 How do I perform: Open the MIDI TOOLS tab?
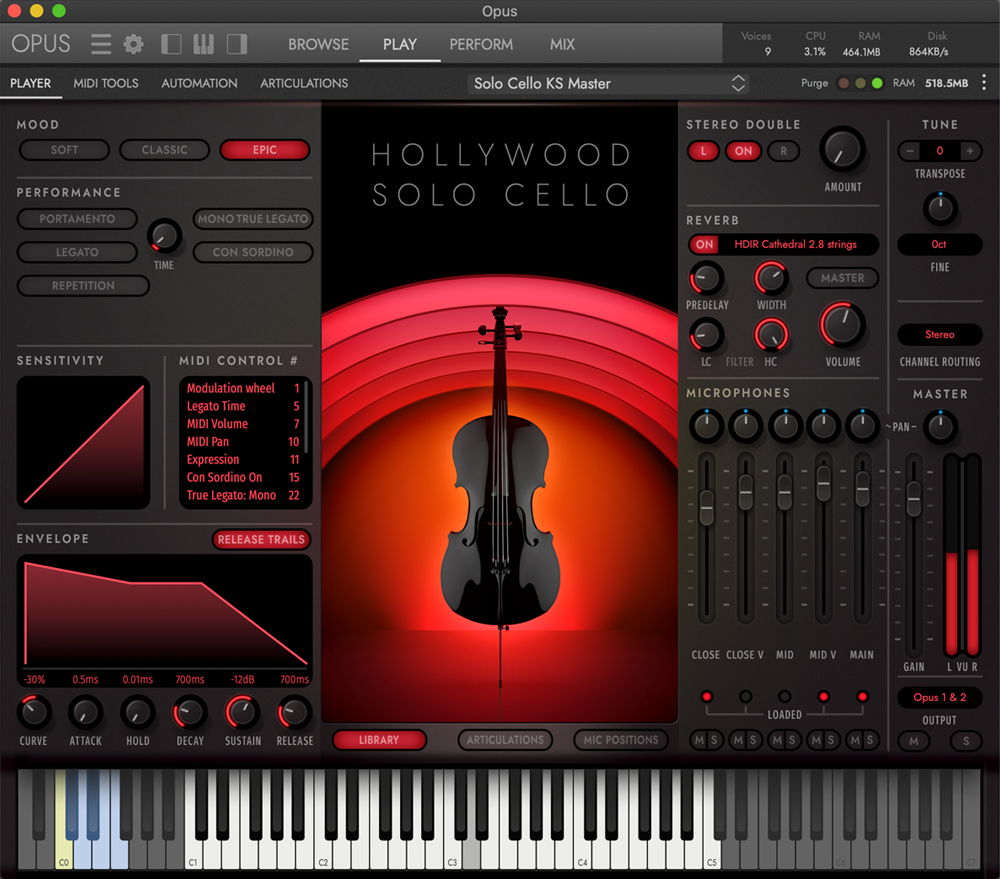106,83
